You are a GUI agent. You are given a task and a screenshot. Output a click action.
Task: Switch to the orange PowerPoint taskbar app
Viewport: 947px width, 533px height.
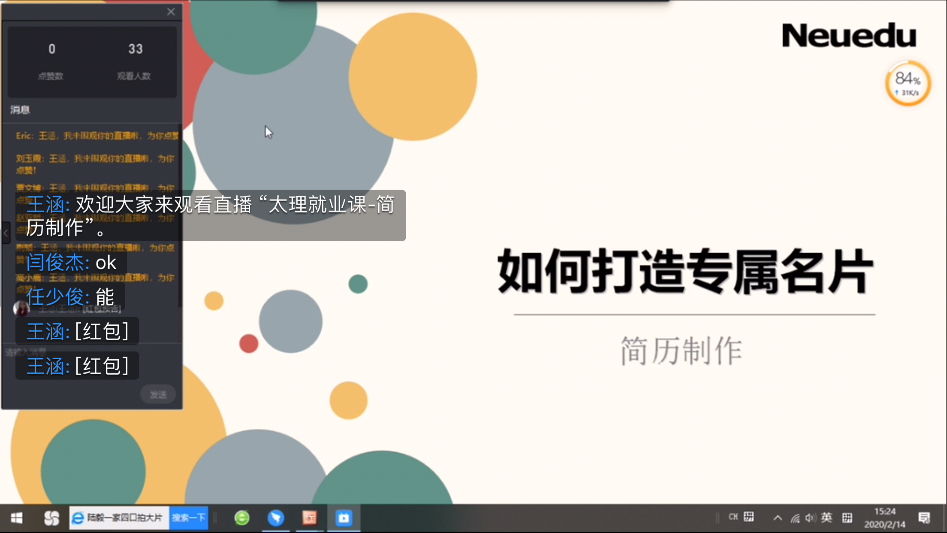point(310,518)
